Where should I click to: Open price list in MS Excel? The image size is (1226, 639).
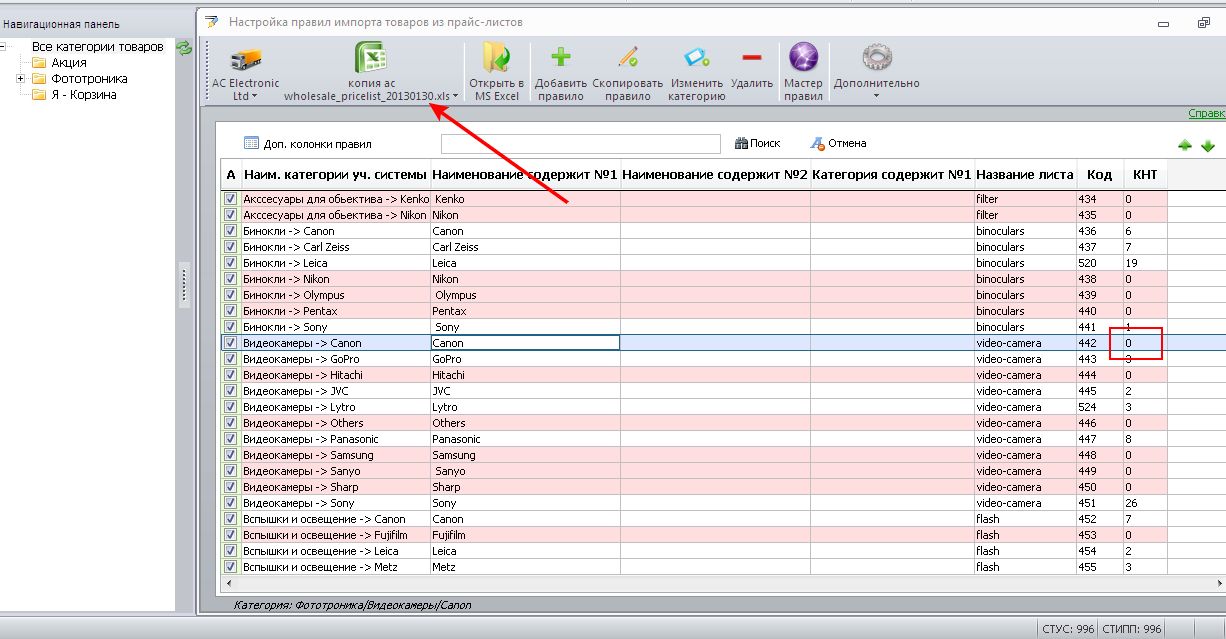[x=497, y=71]
